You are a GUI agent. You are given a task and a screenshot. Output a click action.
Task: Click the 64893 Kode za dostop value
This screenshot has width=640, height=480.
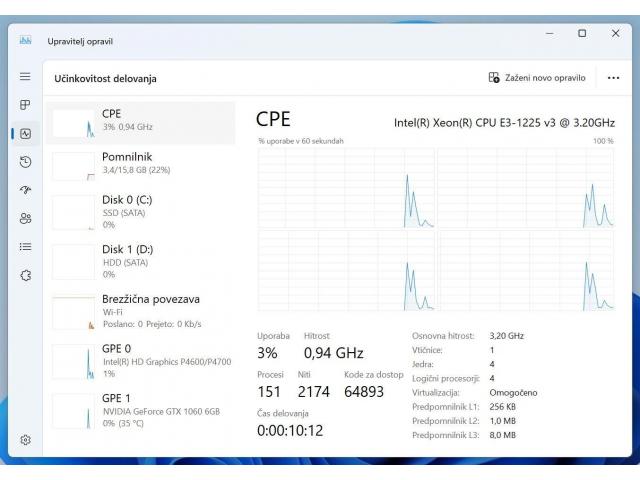tap(364, 391)
